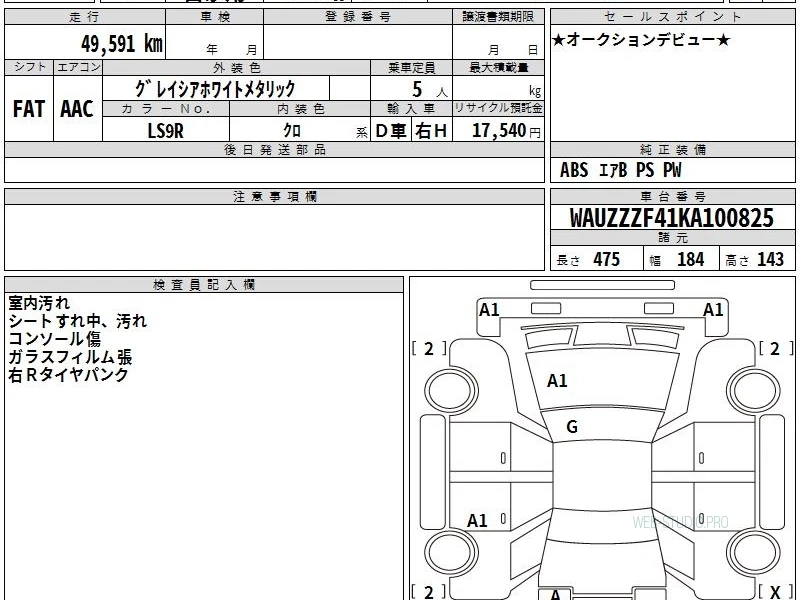Screen dimensions: 800x600
Task: Select inspector note シートすれ中、汚れ
Action: coord(78,321)
